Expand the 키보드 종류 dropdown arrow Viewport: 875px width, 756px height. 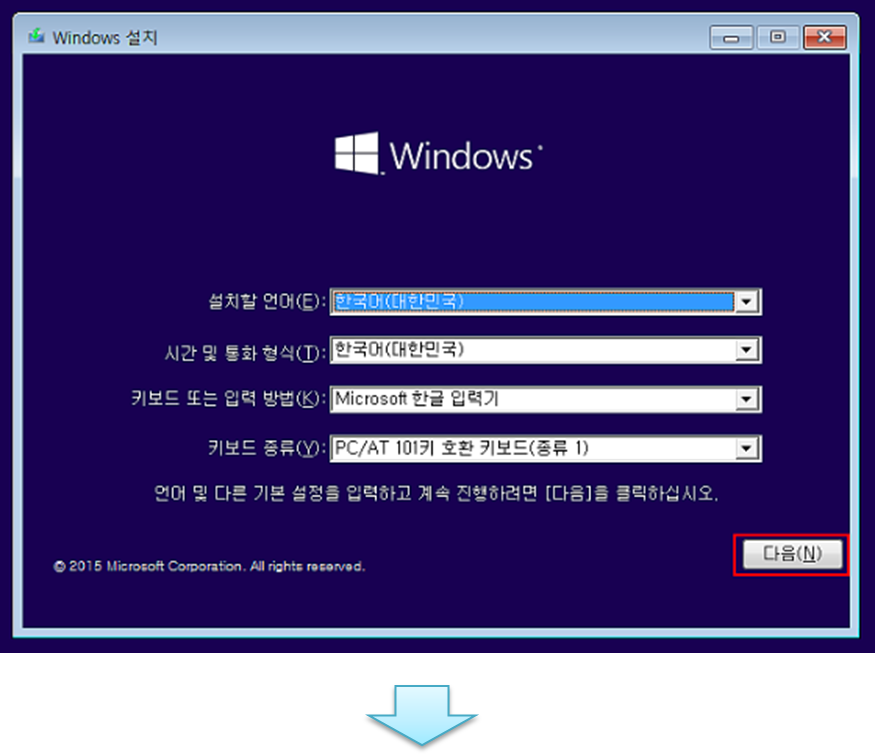747,449
